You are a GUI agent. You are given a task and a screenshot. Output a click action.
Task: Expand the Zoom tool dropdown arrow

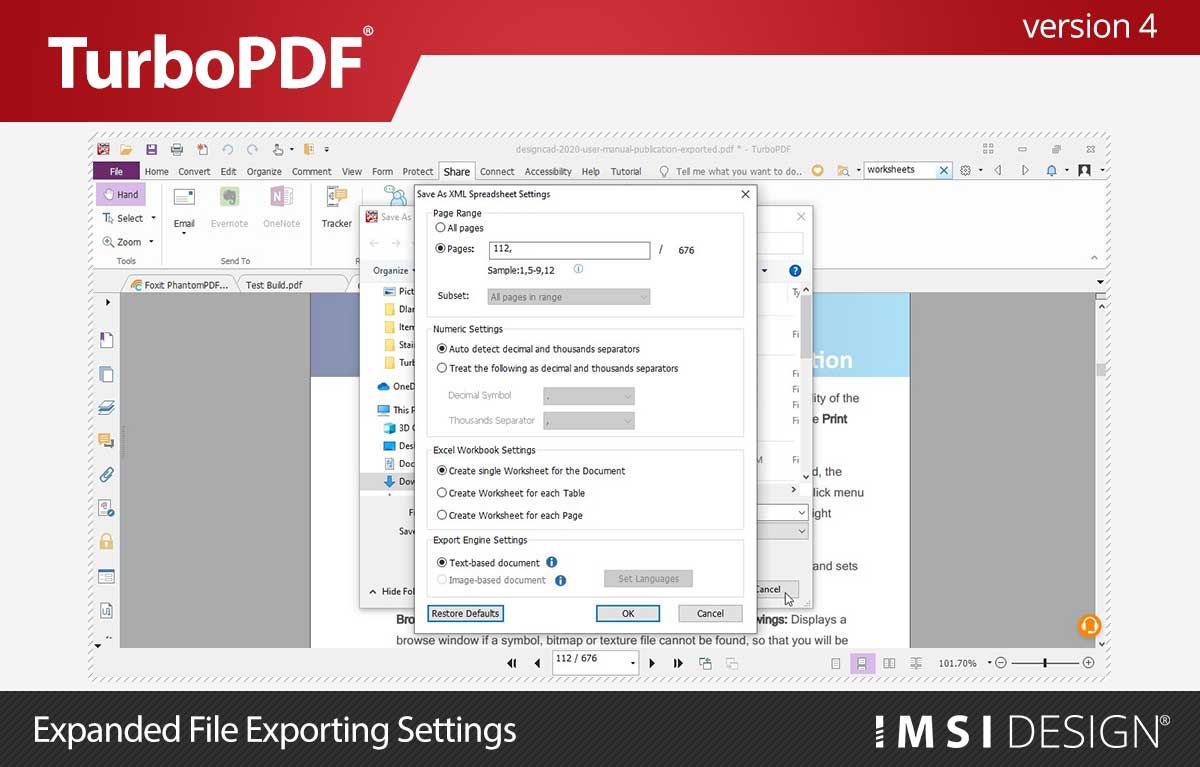[x=151, y=242]
